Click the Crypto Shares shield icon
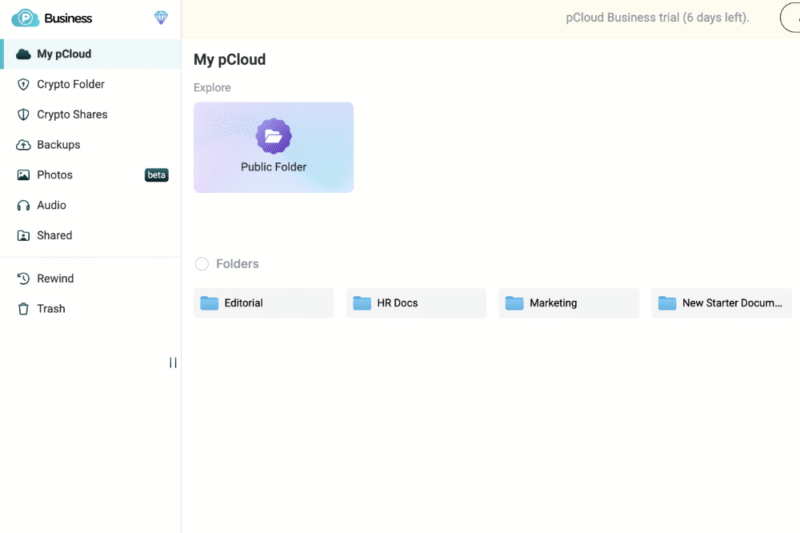Image resolution: width=800 pixels, height=533 pixels. 24,115
